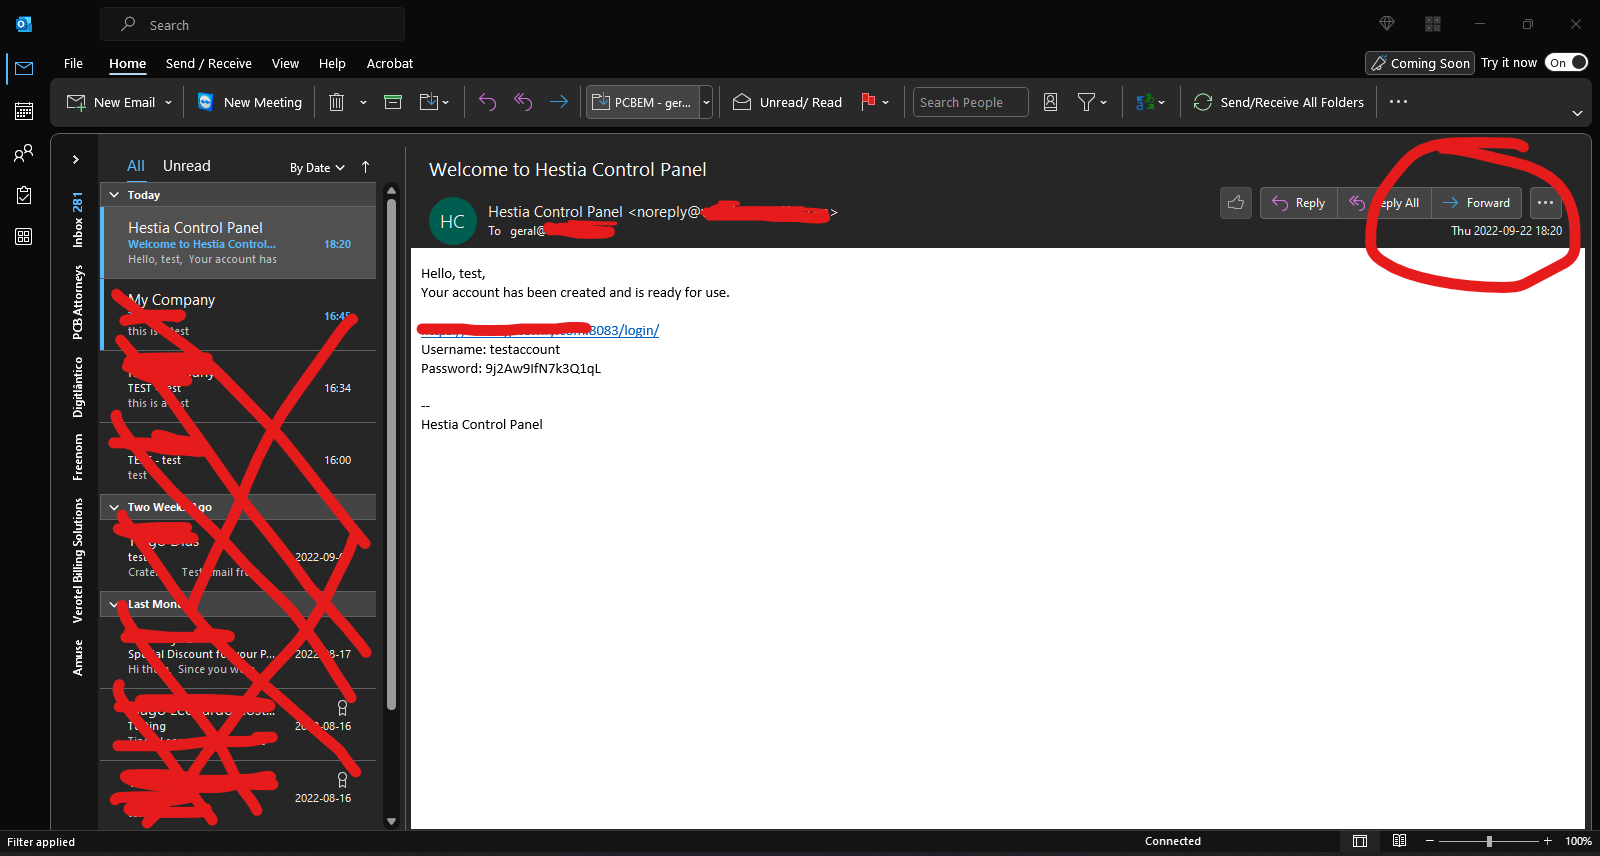The image size is (1600, 856).
Task: Click the ribbon Reply All arrows icon
Action: click(x=523, y=102)
